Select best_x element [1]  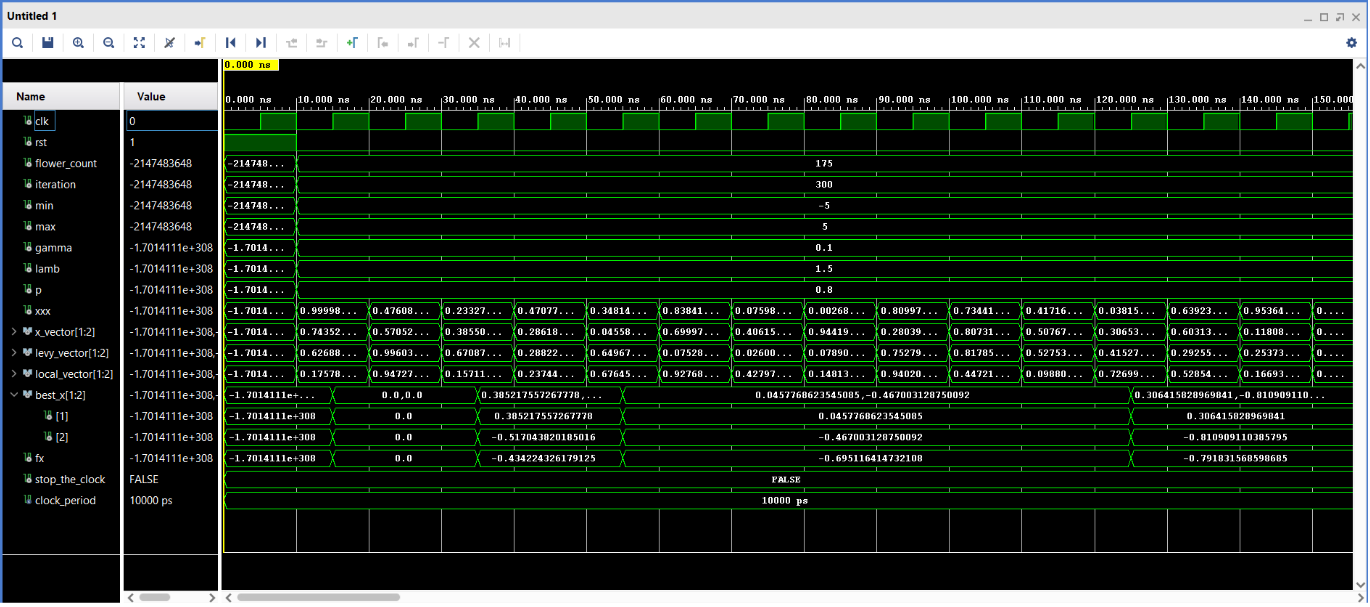[61, 415]
